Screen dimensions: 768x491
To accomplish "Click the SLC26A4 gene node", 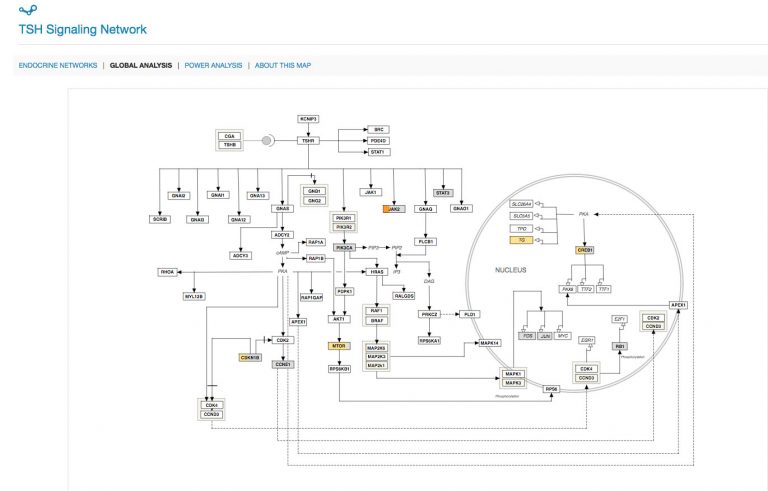I will point(521,204).
